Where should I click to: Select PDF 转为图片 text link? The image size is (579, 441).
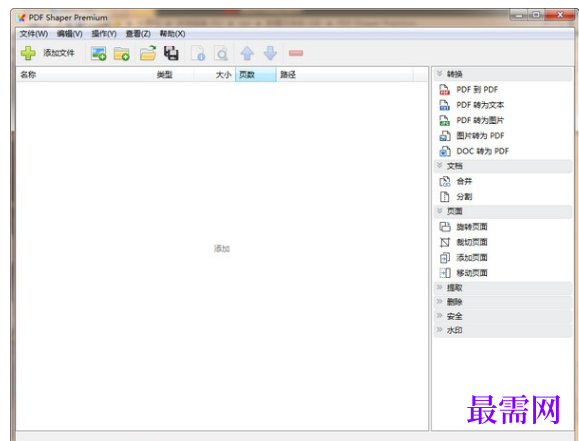[480, 120]
